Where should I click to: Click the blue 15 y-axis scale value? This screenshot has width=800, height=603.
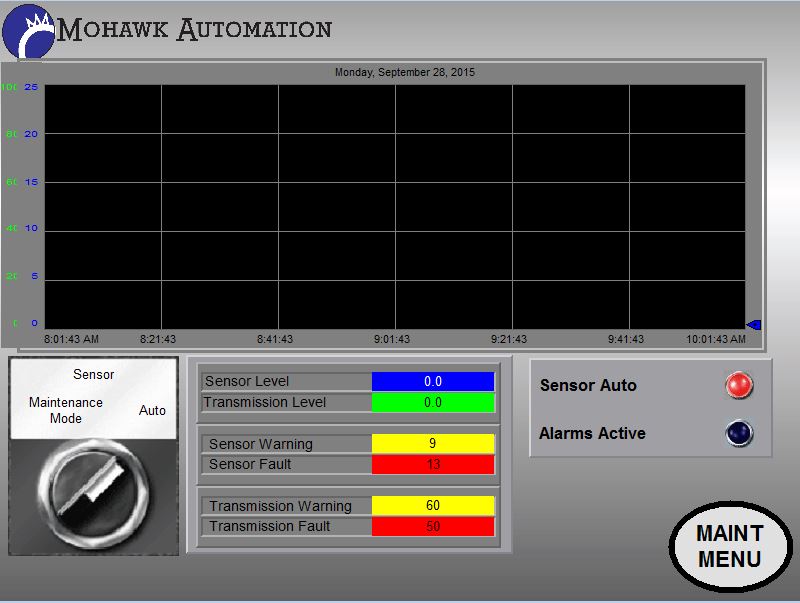pos(31,182)
